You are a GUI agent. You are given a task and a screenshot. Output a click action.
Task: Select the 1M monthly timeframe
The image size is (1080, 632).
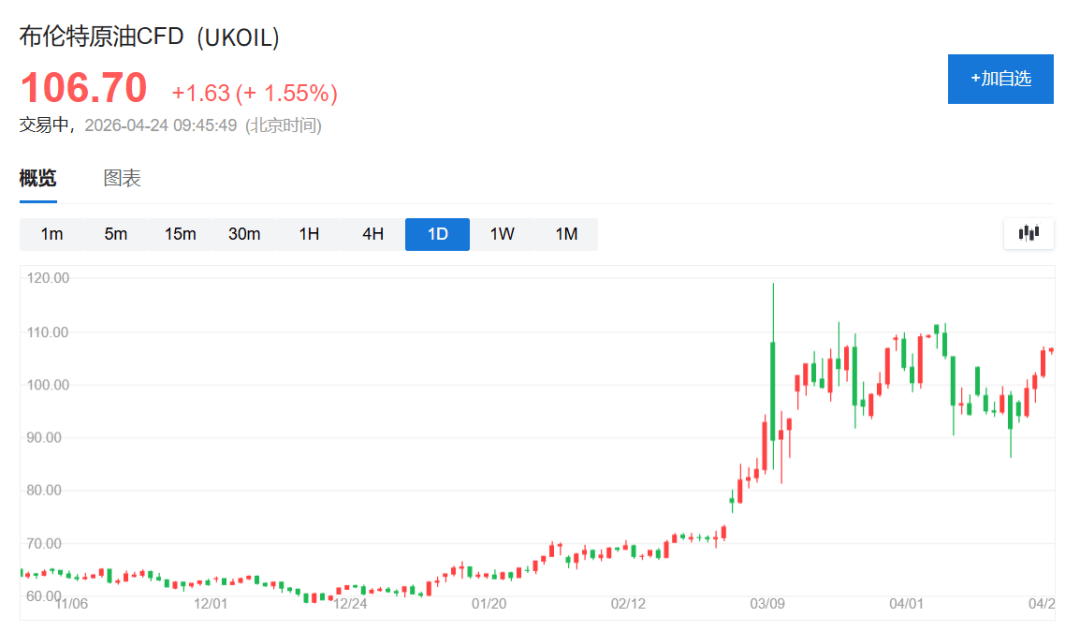coord(566,234)
